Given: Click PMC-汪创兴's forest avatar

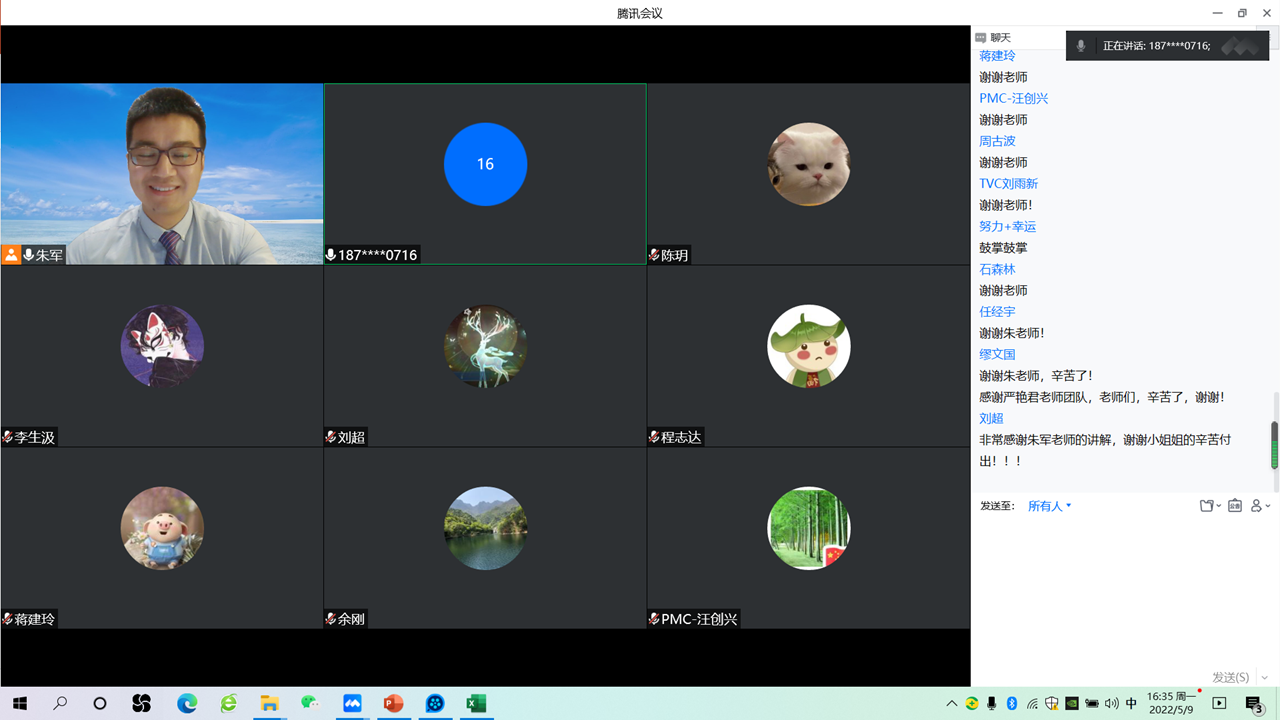Looking at the screenshot, I should [809, 528].
